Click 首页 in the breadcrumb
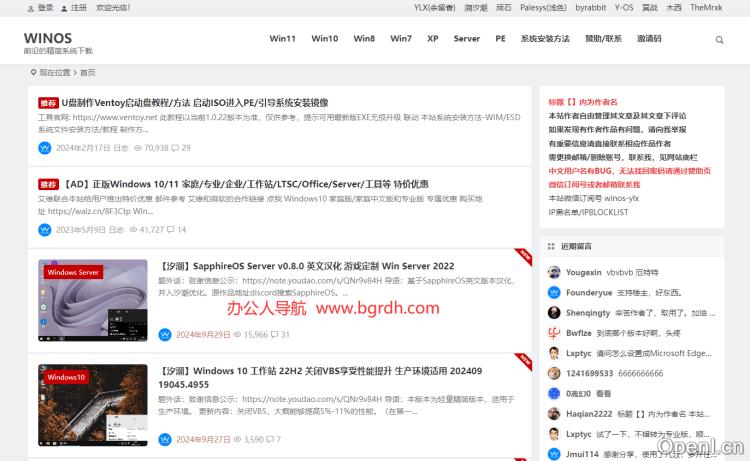Viewport: 750px width, 461px height. coord(88,72)
